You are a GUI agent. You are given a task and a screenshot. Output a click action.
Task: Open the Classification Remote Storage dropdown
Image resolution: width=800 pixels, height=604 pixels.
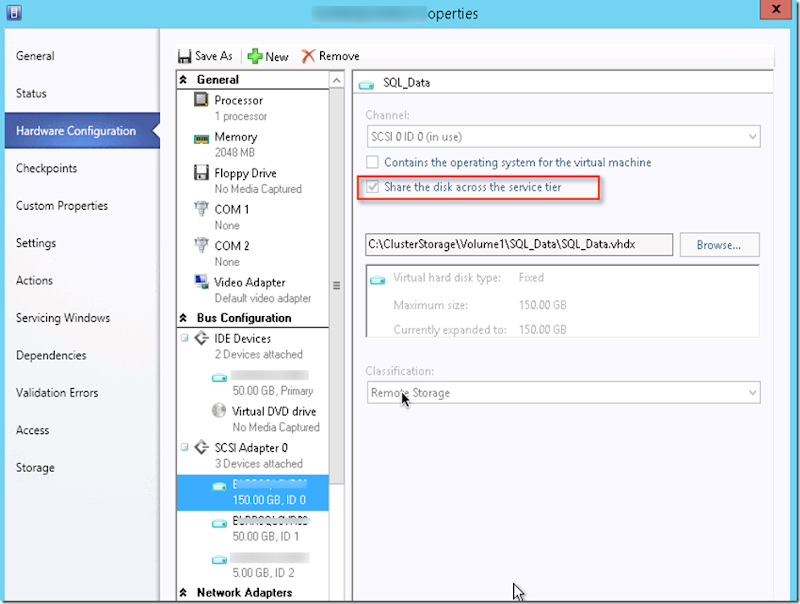563,393
